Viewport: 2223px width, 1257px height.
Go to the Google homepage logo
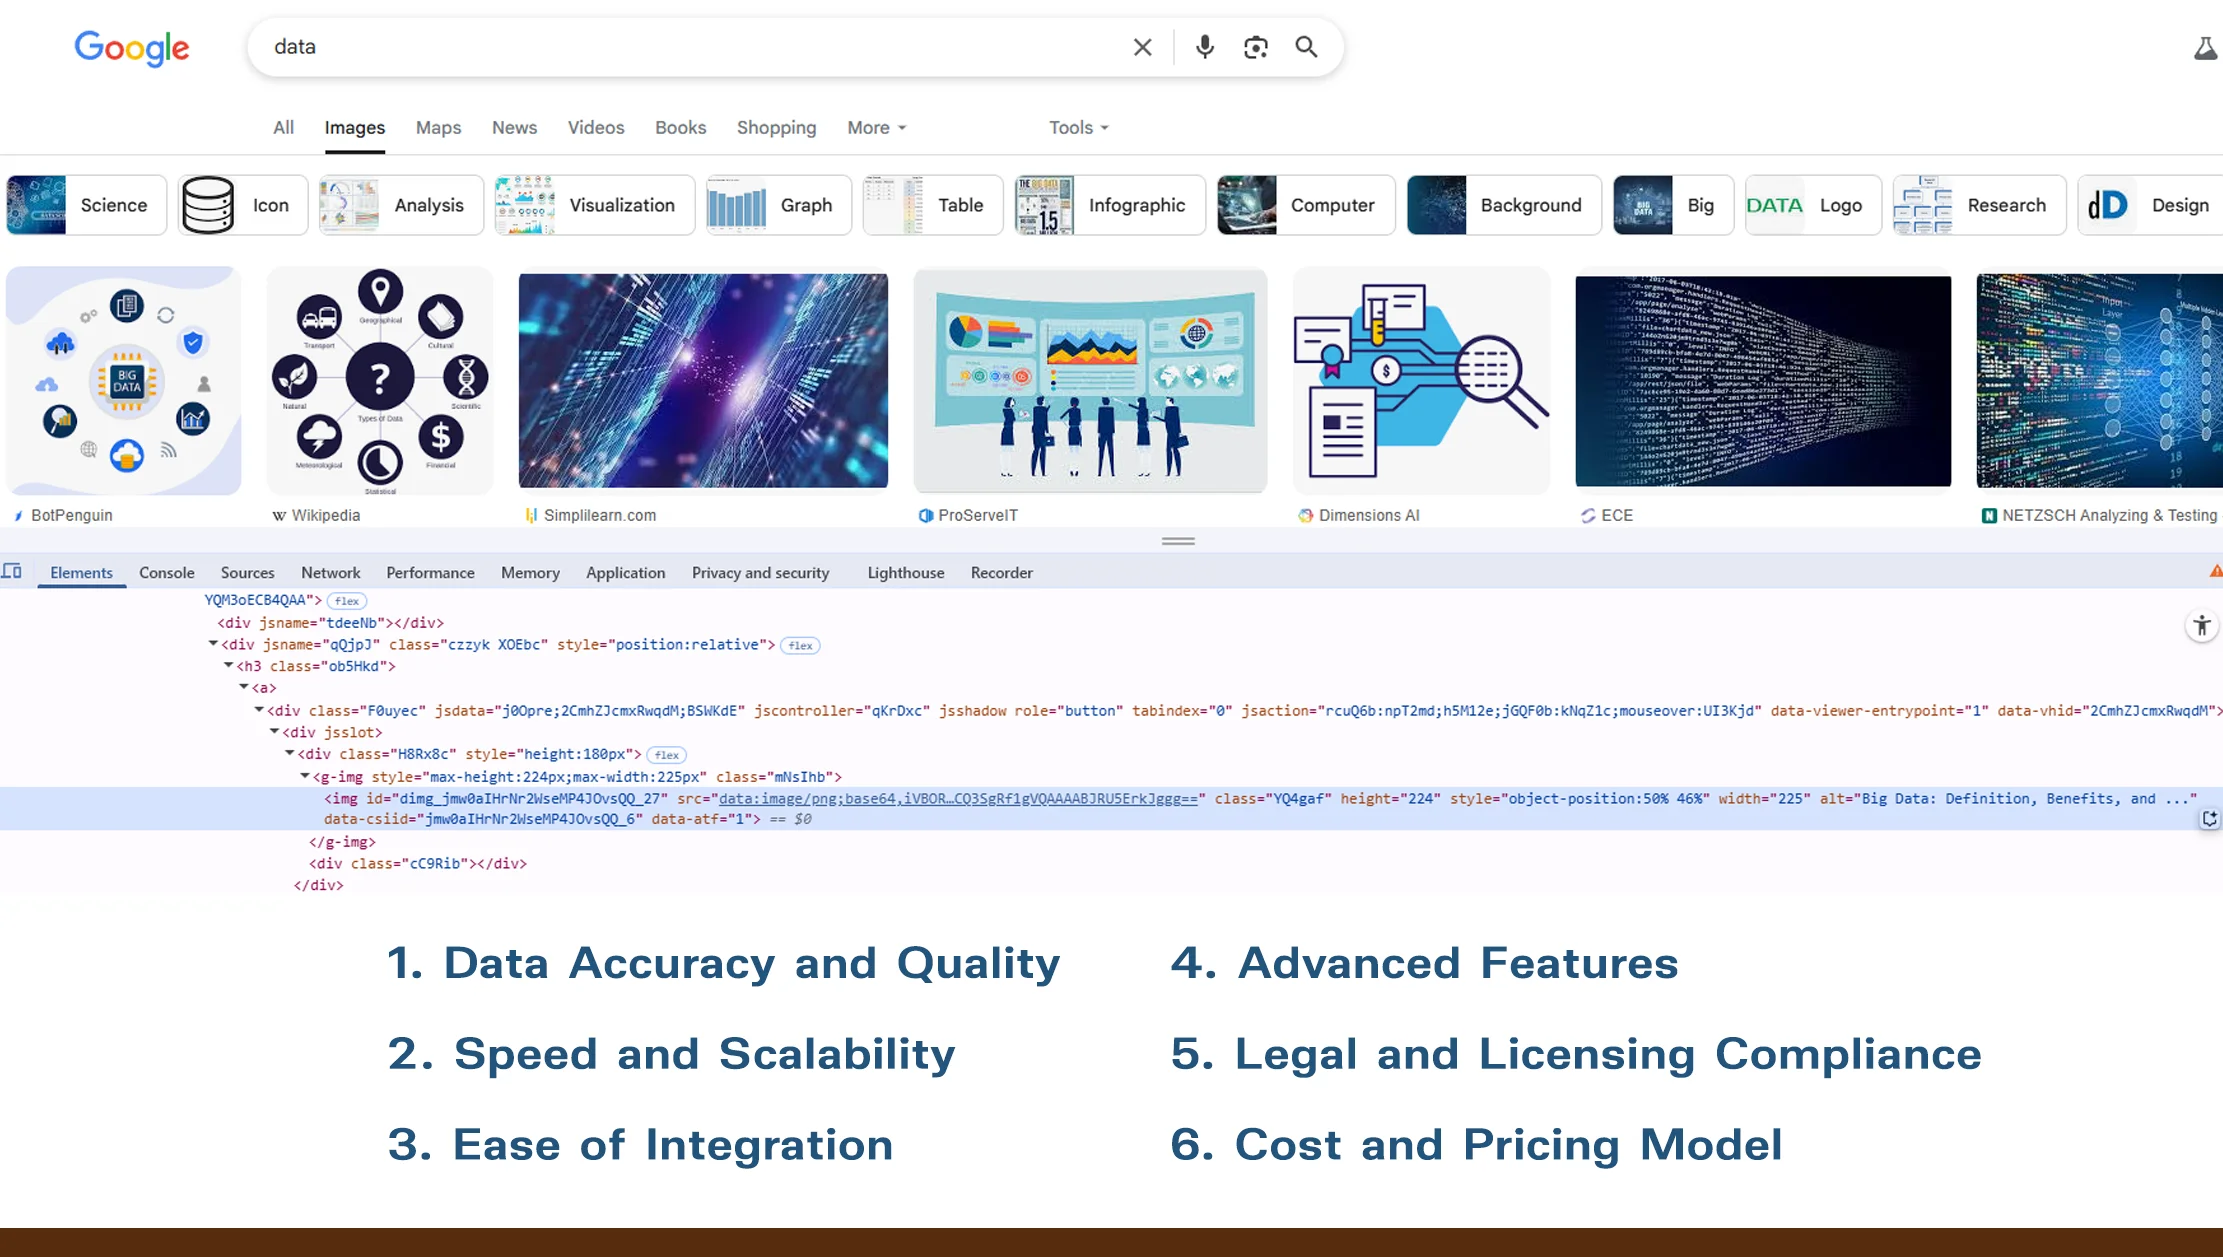132,47
